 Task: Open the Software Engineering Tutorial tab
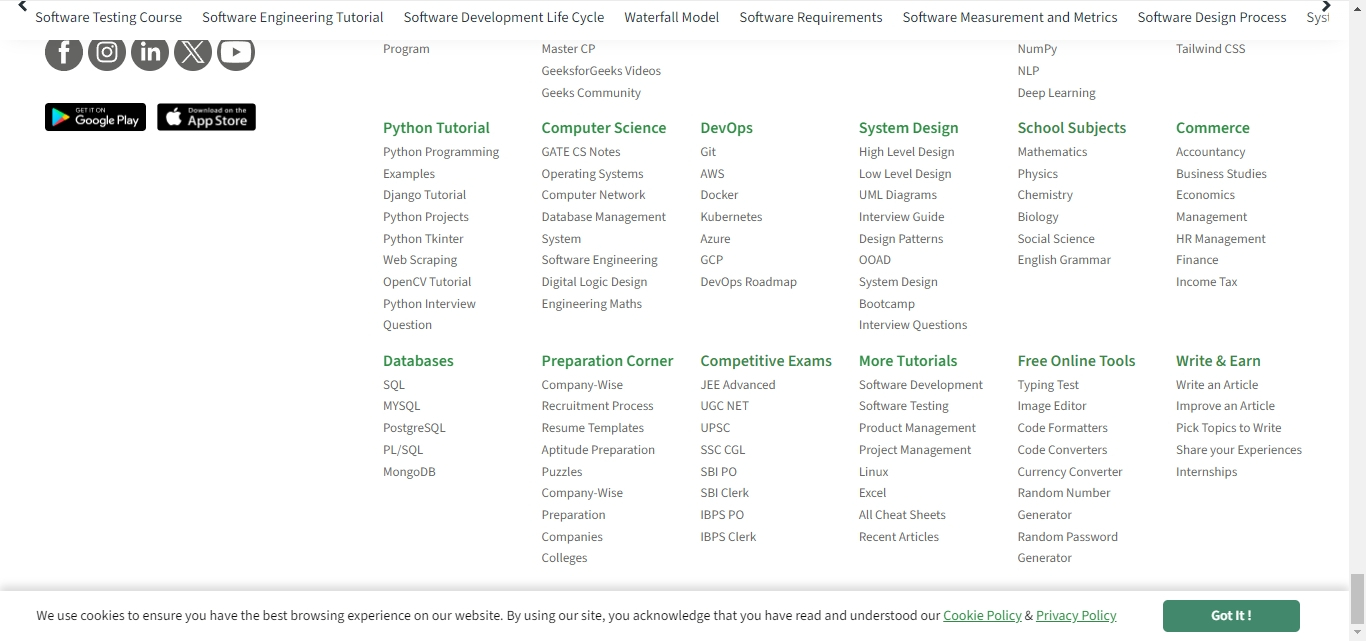click(x=293, y=17)
